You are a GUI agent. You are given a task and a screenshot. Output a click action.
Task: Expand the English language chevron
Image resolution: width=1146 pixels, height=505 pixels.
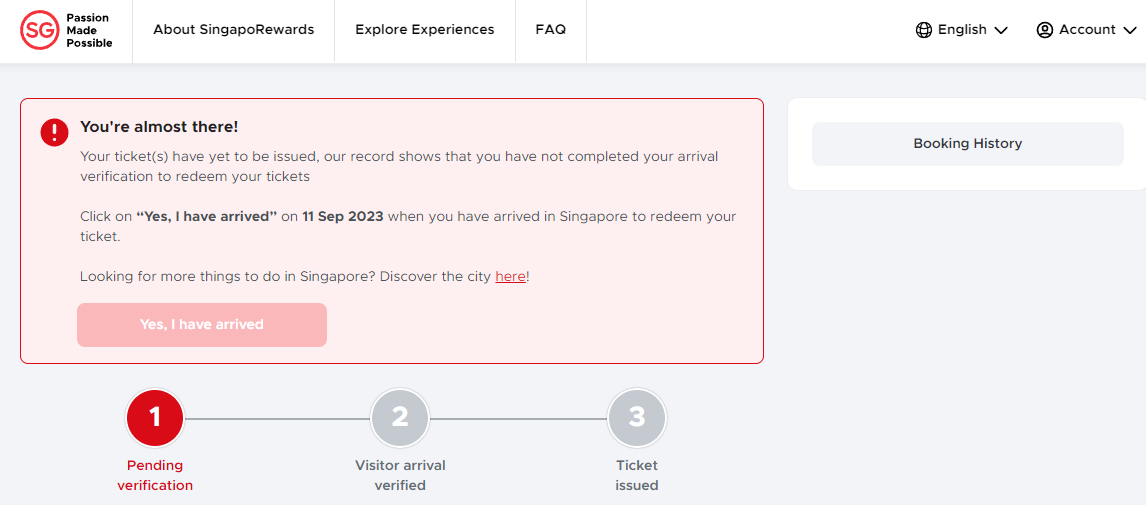1001,31
